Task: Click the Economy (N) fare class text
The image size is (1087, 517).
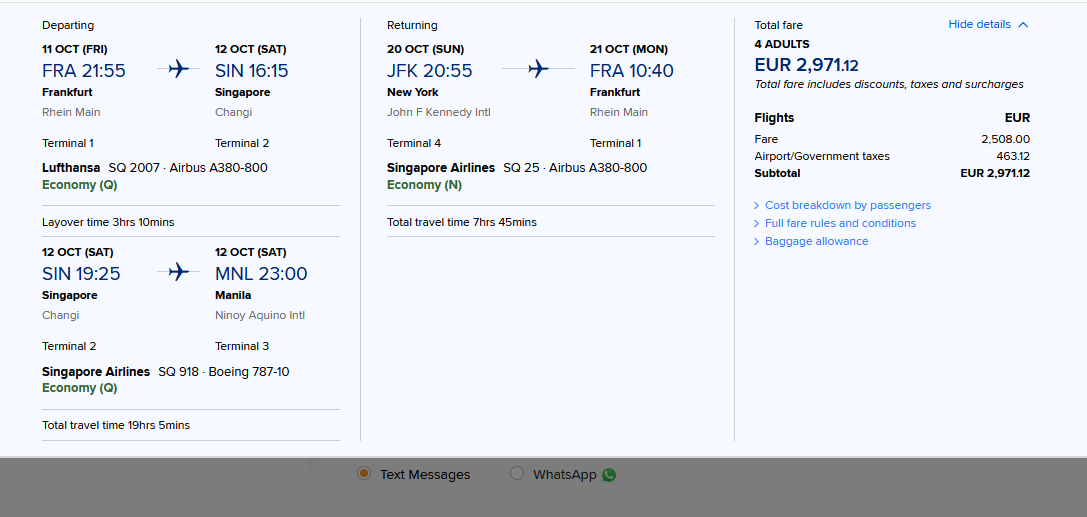Action: pyautogui.click(x=424, y=185)
